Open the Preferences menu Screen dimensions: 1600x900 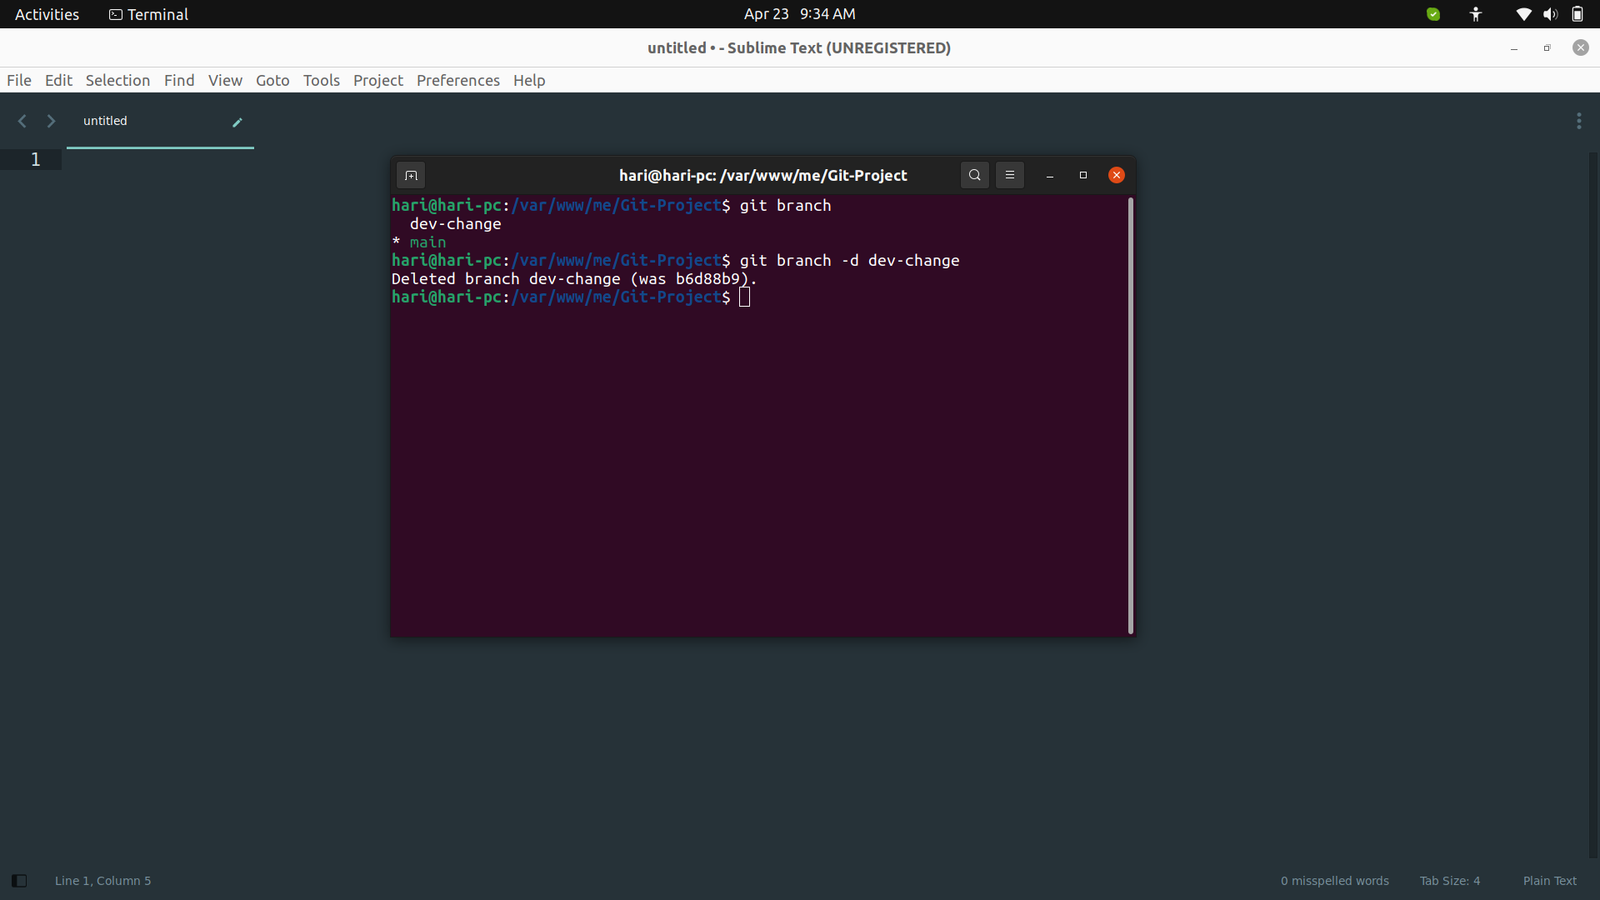tap(458, 80)
